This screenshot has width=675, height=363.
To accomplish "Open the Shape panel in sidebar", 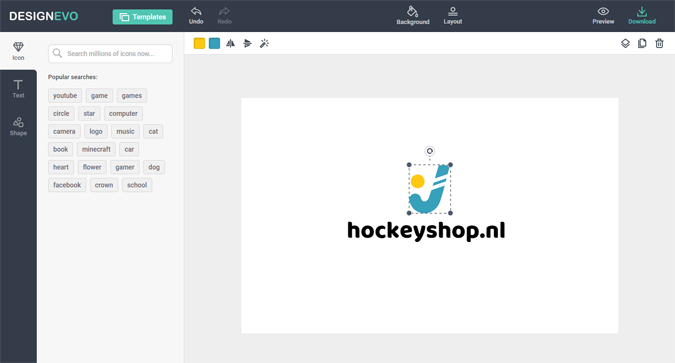I will click(x=18, y=126).
